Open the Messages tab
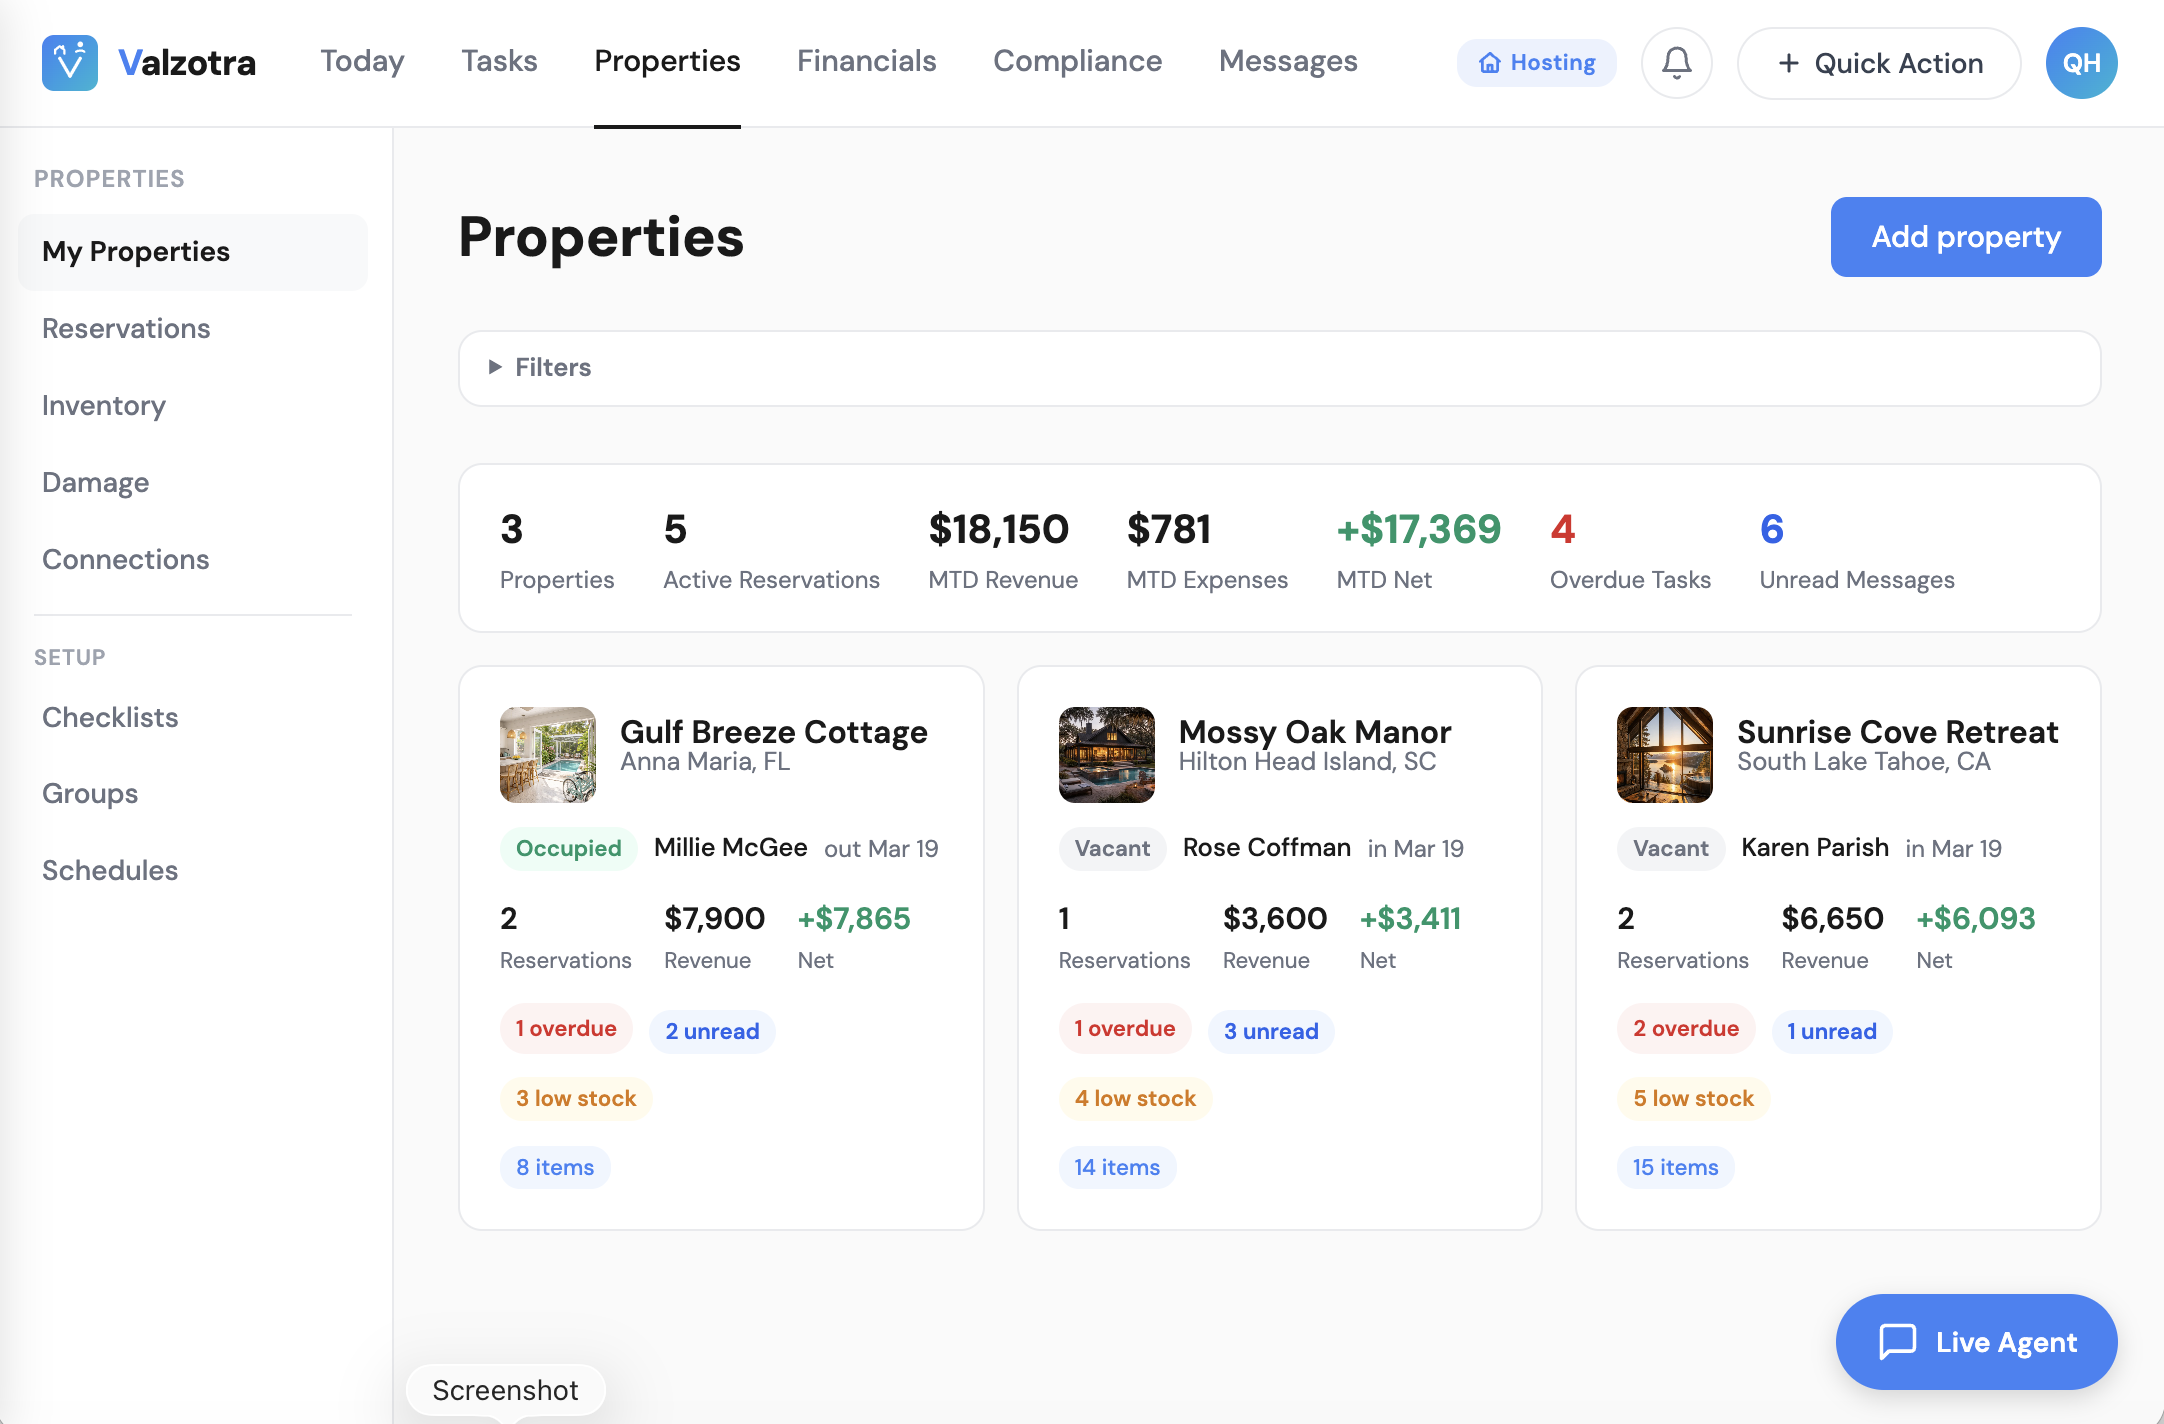This screenshot has width=2164, height=1424. pos(1287,61)
